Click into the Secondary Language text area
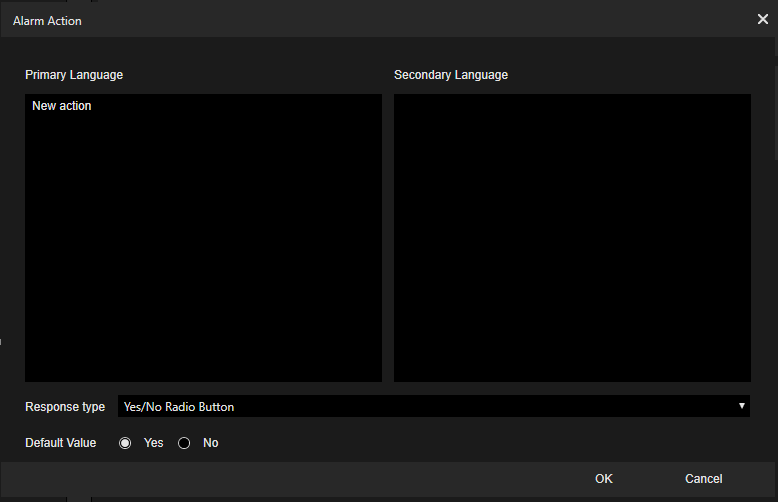The height and width of the screenshot is (502, 778). (x=572, y=238)
